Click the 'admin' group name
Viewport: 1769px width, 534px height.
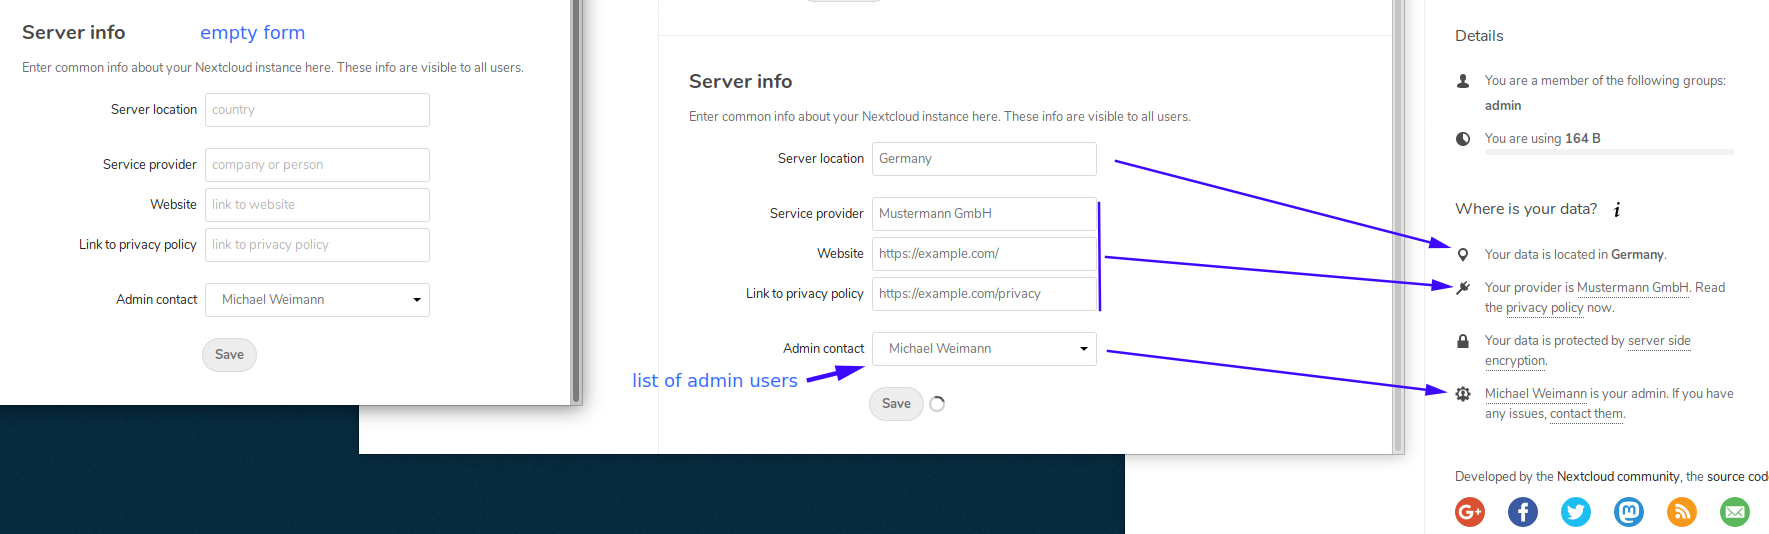pyautogui.click(x=1503, y=106)
